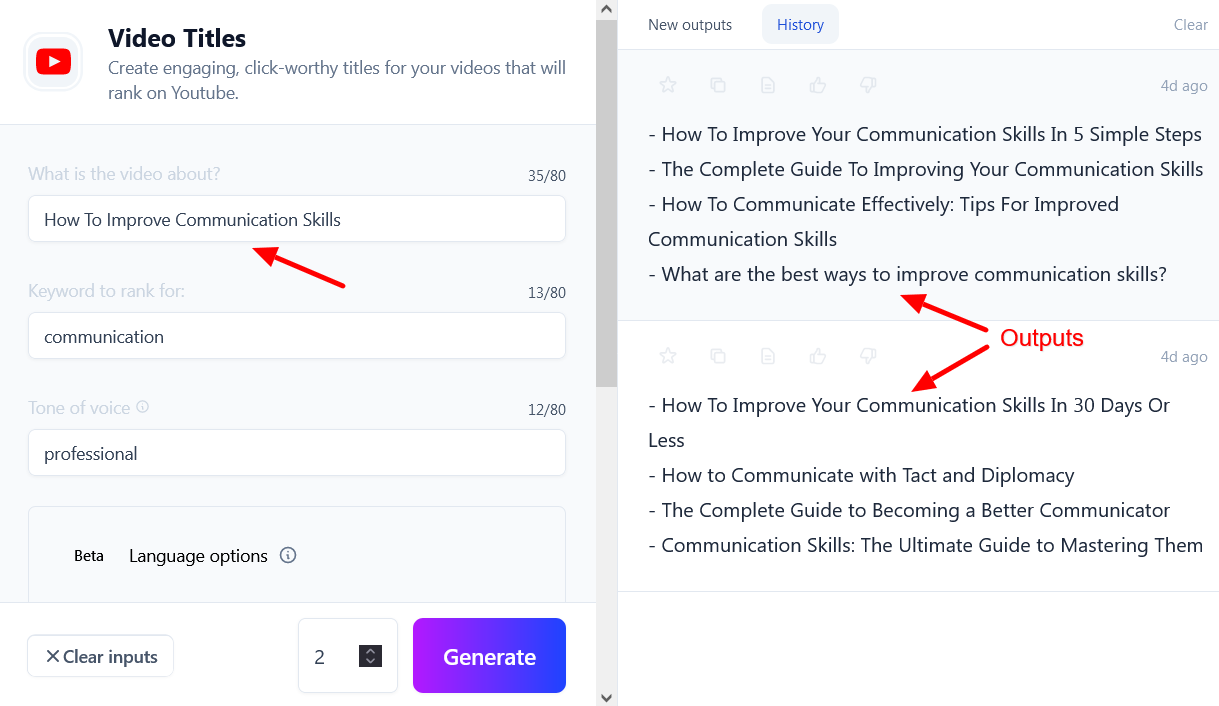Image resolution: width=1219 pixels, height=706 pixels.
Task: Thumbs up the second output
Action: [818, 356]
